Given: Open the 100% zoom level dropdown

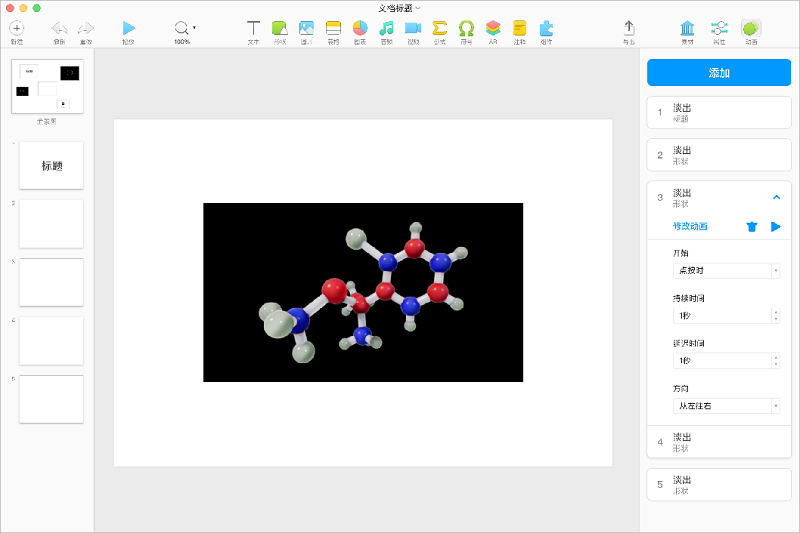Looking at the screenshot, I should 183,30.
